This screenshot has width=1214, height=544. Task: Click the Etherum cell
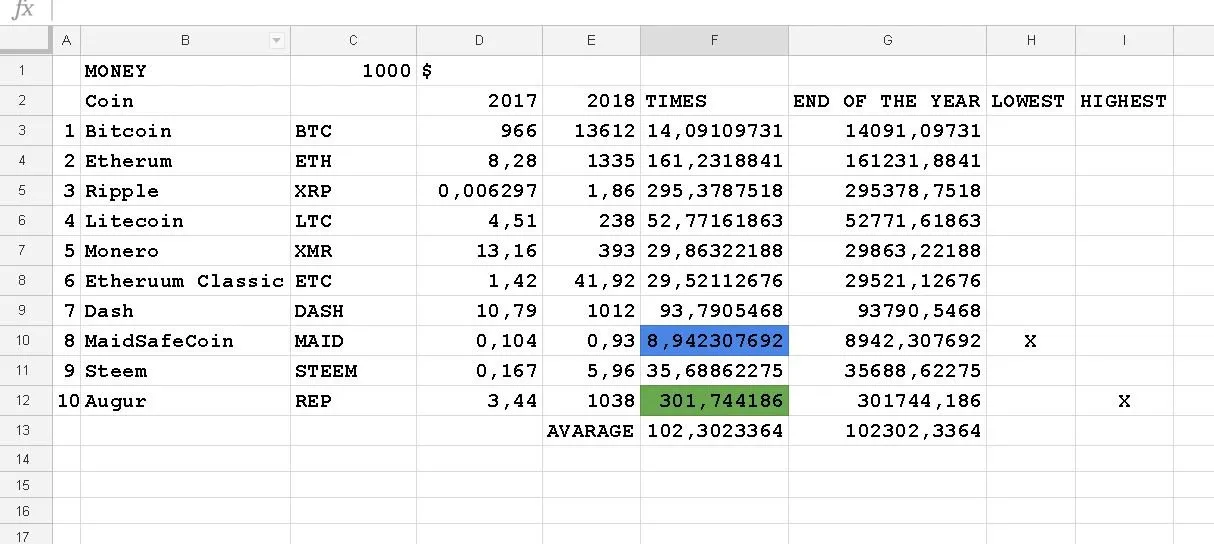point(186,161)
